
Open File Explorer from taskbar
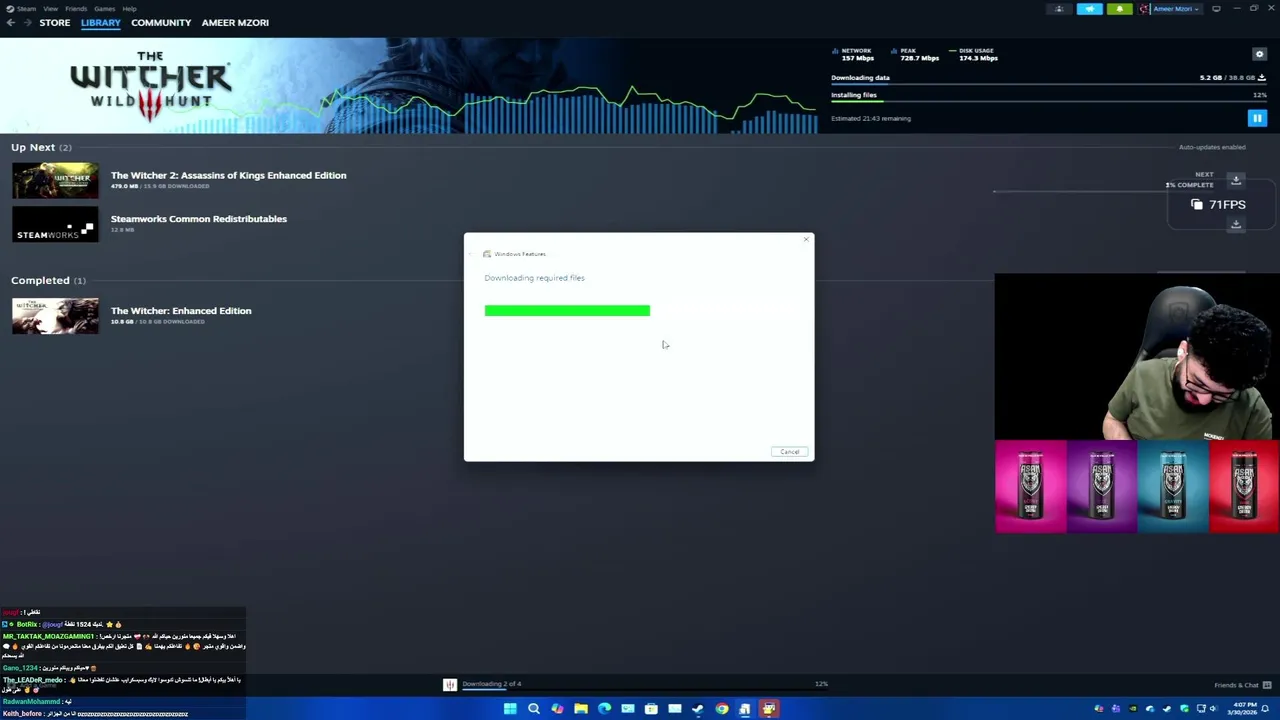tap(580, 709)
